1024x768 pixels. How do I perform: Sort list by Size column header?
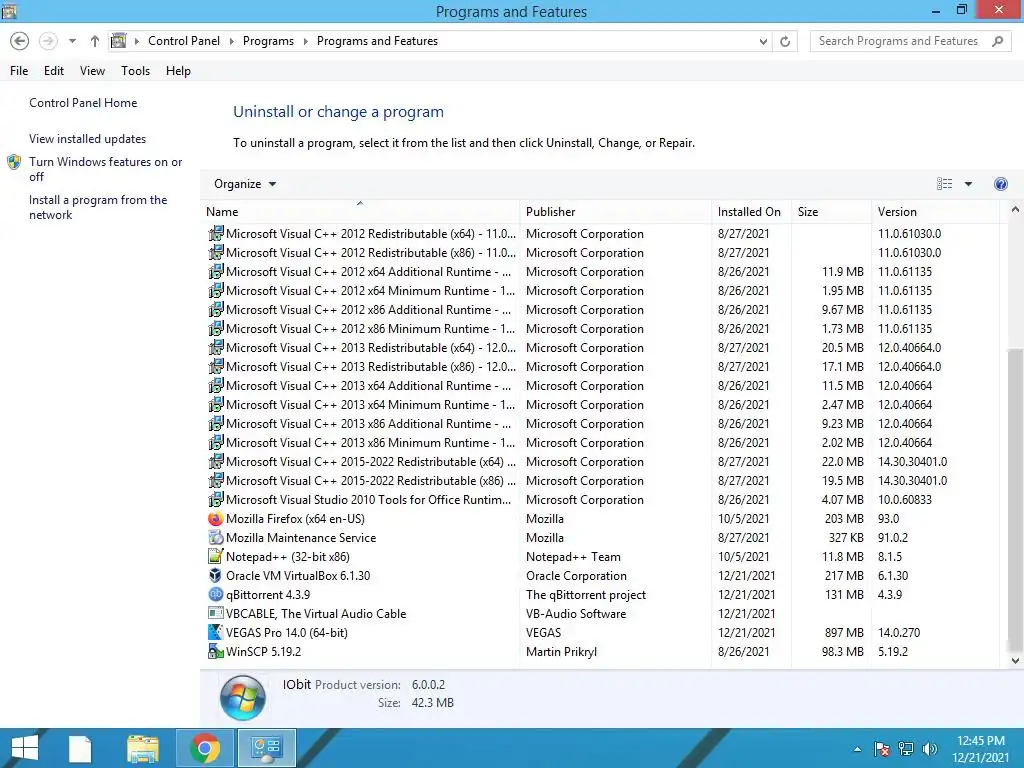pos(831,212)
